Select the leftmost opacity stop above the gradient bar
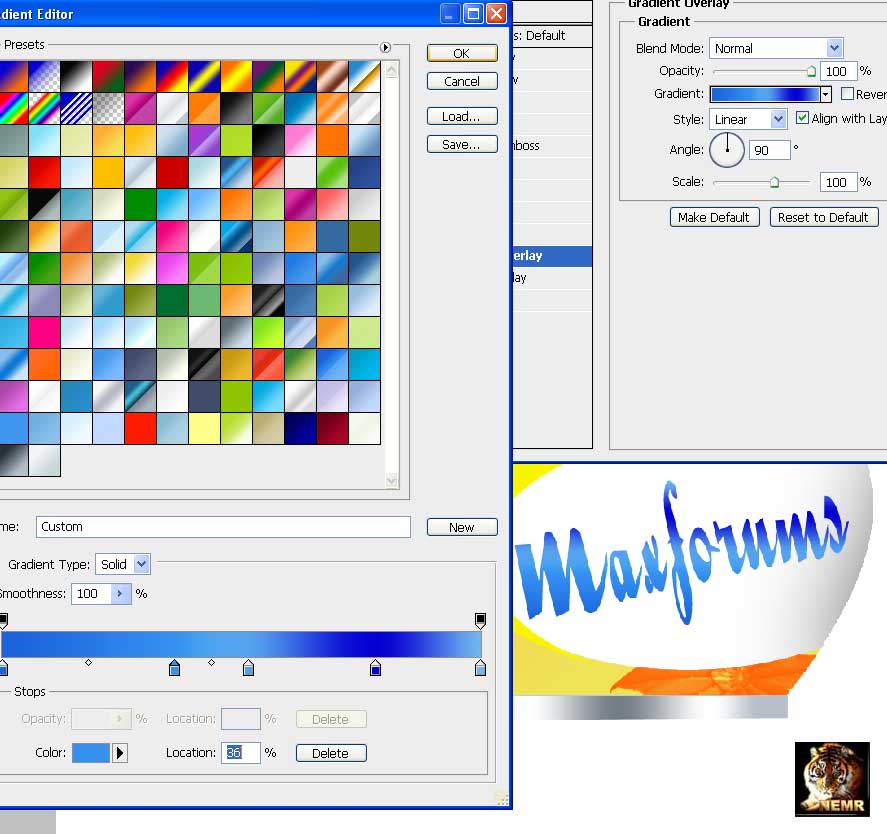The height and width of the screenshot is (834, 887). [3, 621]
